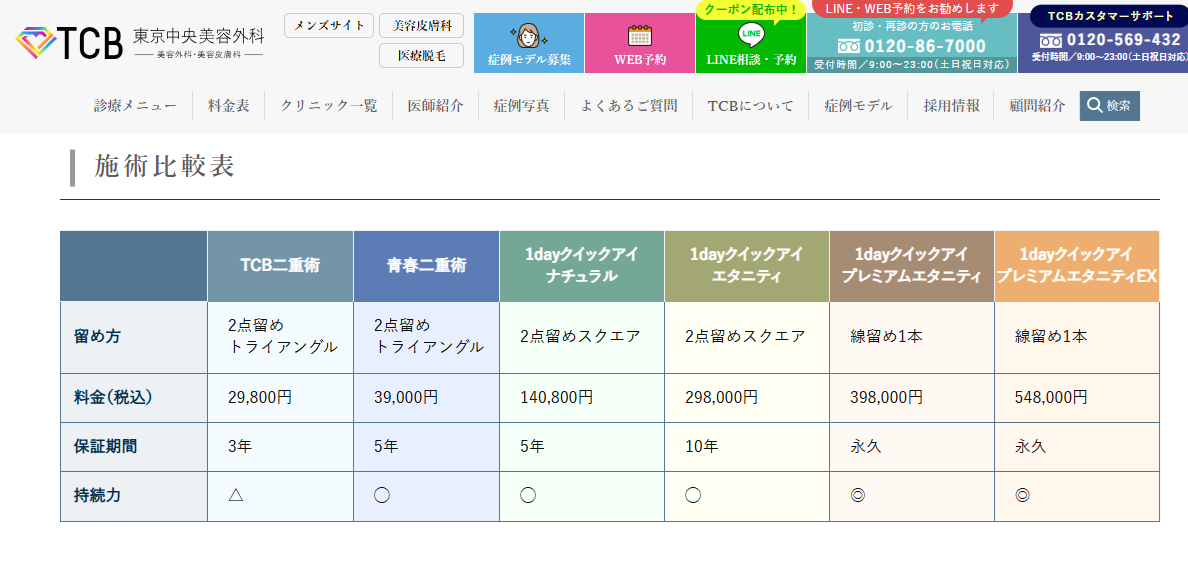
Task: Call reservation number 0120-86-7000
Action: [x=911, y=46]
